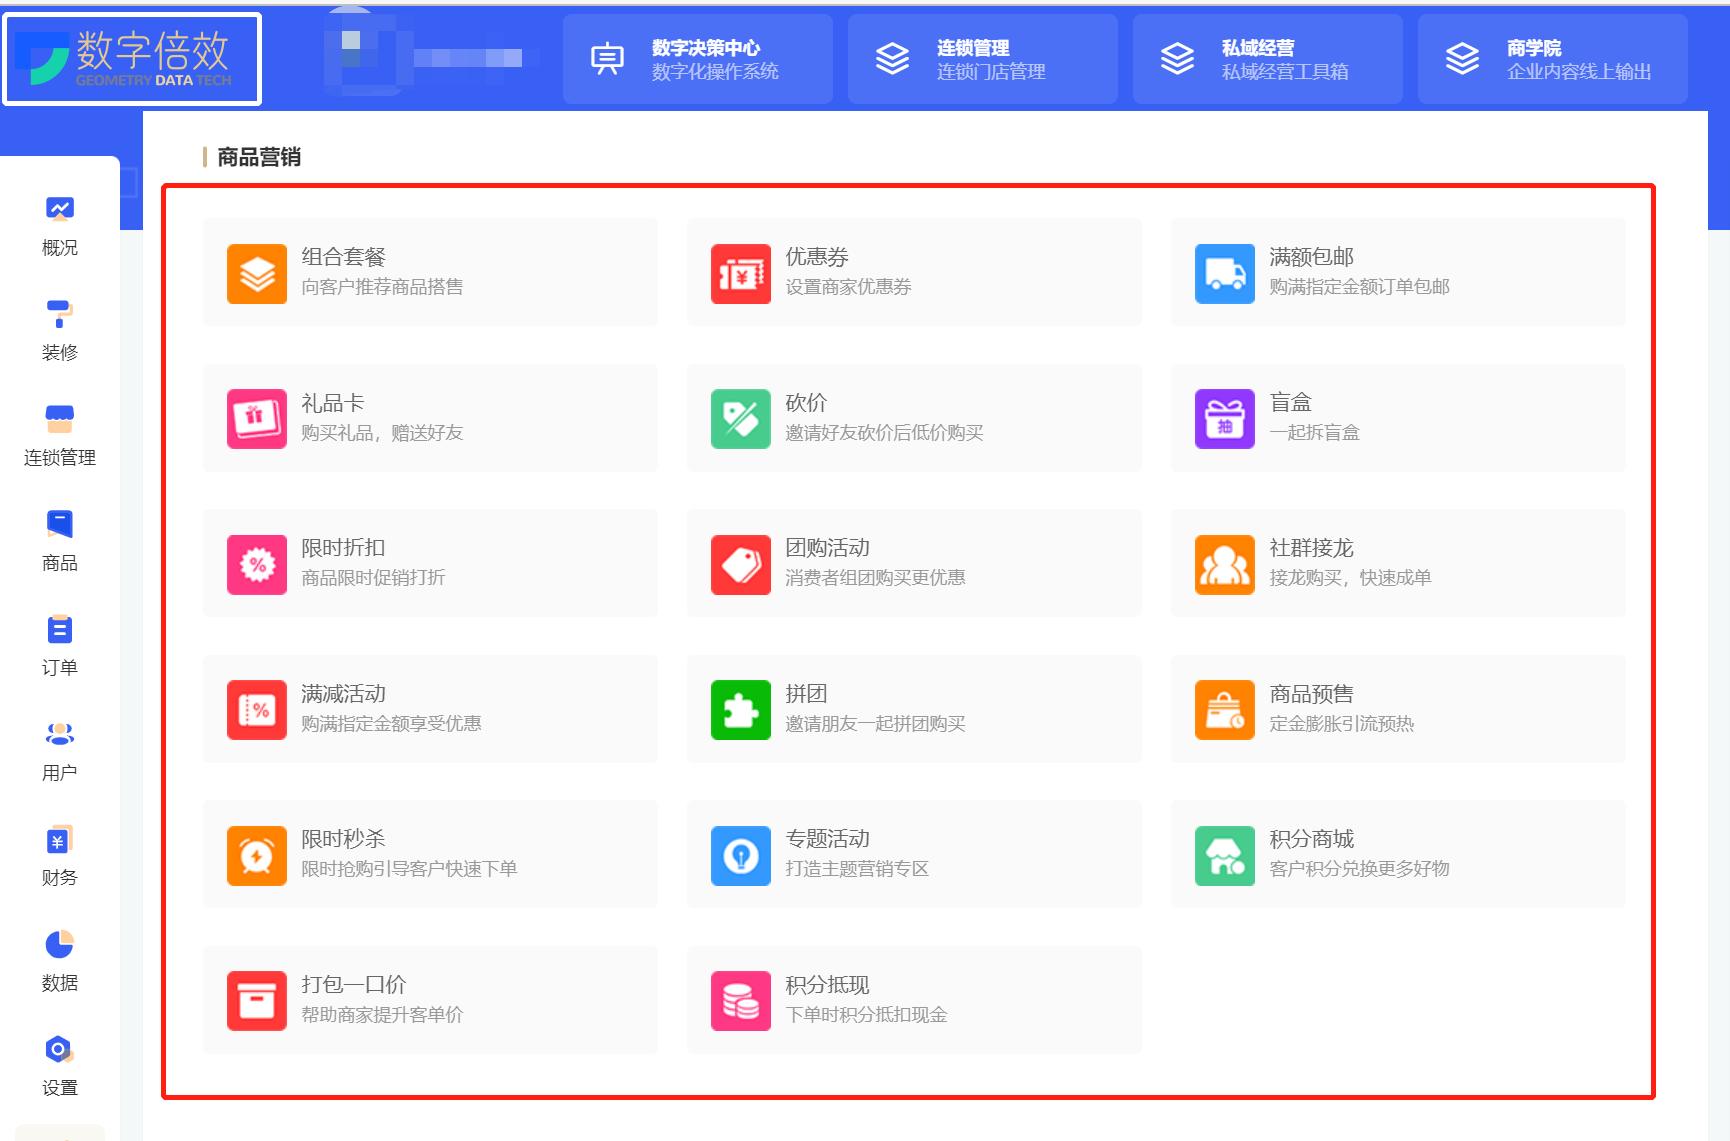This screenshot has width=1730, height=1141.
Task: Open the 优惠券 coupon feature
Action: click(x=913, y=272)
